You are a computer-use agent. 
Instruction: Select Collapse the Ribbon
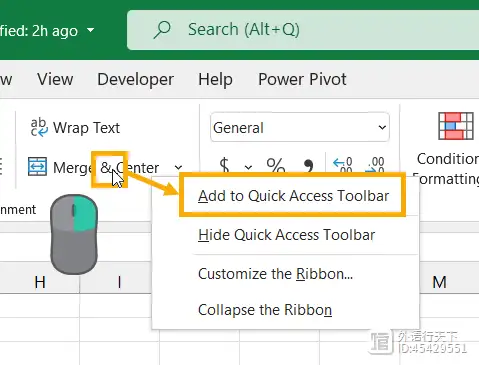click(265, 310)
